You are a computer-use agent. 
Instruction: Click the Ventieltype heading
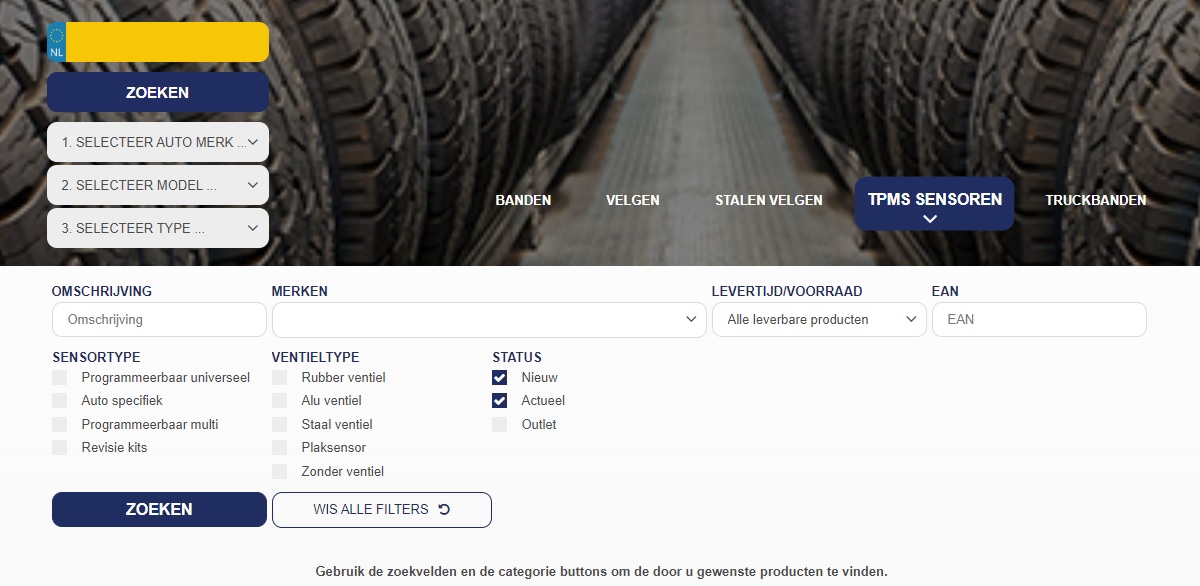click(x=315, y=357)
